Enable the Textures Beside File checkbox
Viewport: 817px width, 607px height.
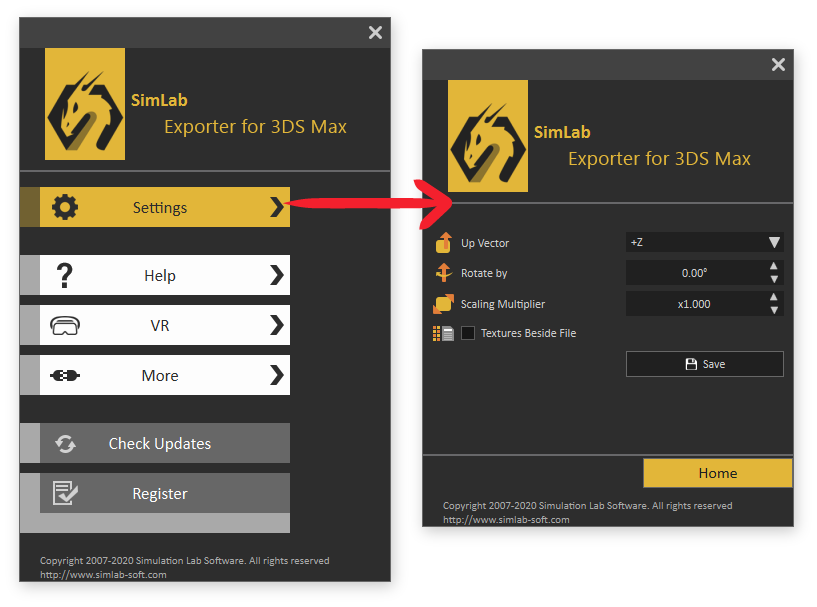click(x=467, y=333)
